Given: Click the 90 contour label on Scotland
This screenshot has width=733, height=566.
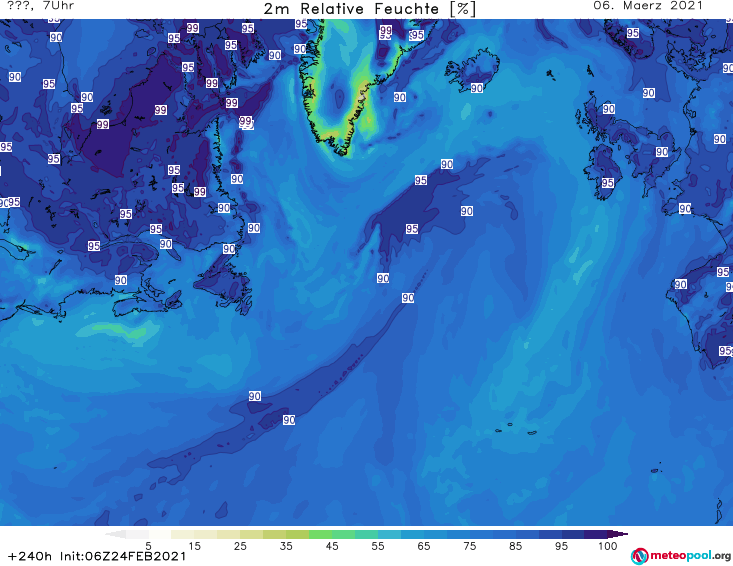Looking at the screenshot, I should [608, 109].
